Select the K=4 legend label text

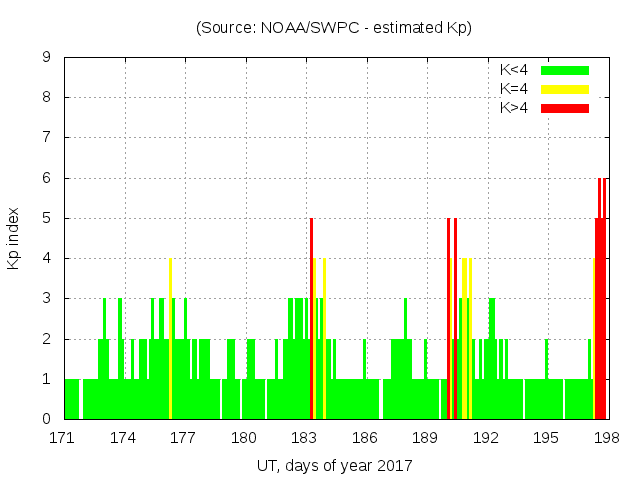pyautogui.click(x=514, y=89)
